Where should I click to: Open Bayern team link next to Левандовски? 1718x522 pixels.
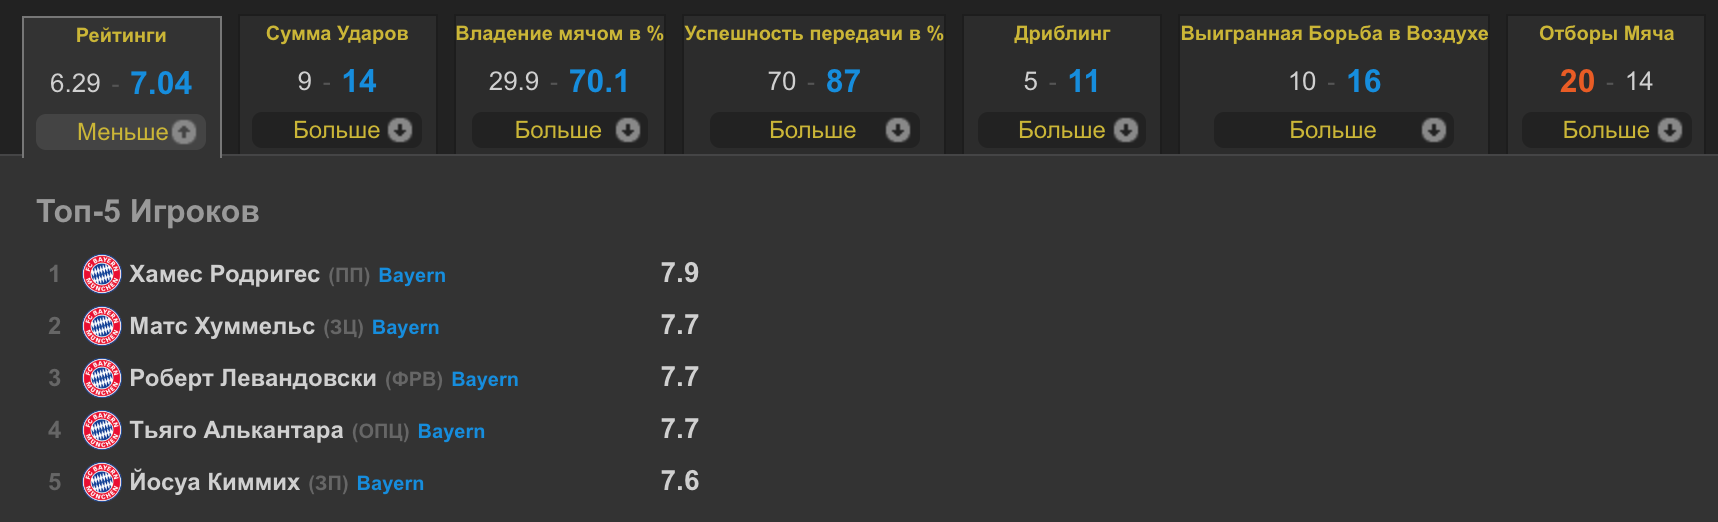(485, 379)
